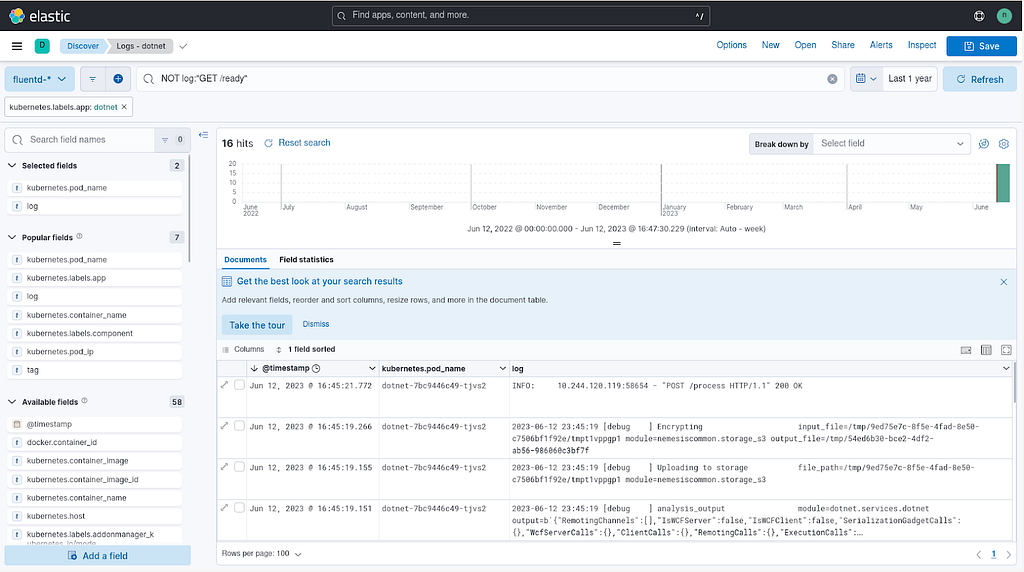Screen dimensions: 1024x572
Task: Open the Options menu
Action: [731, 45]
